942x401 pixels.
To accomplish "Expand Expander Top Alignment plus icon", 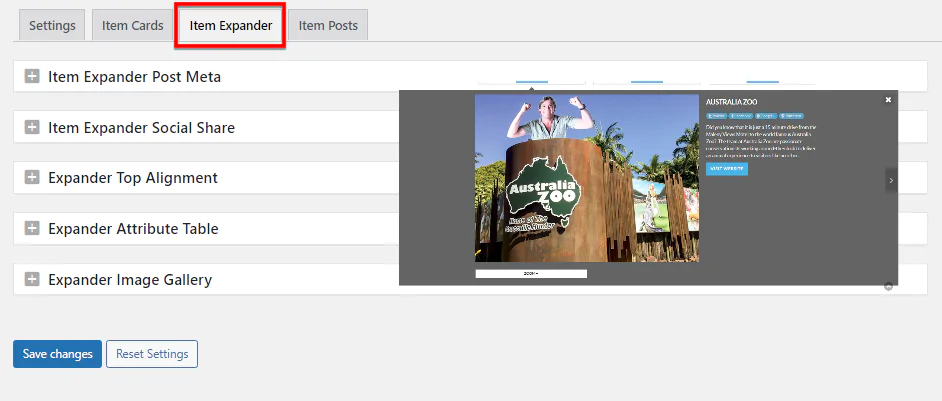I will click(32, 178).
